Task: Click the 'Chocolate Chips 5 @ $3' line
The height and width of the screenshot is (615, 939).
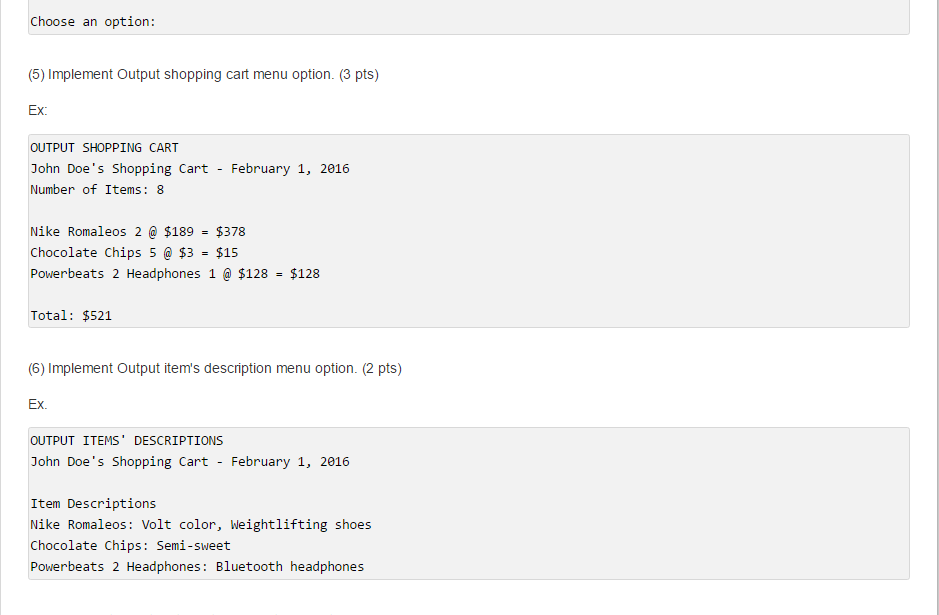Action: pos(134,253)
